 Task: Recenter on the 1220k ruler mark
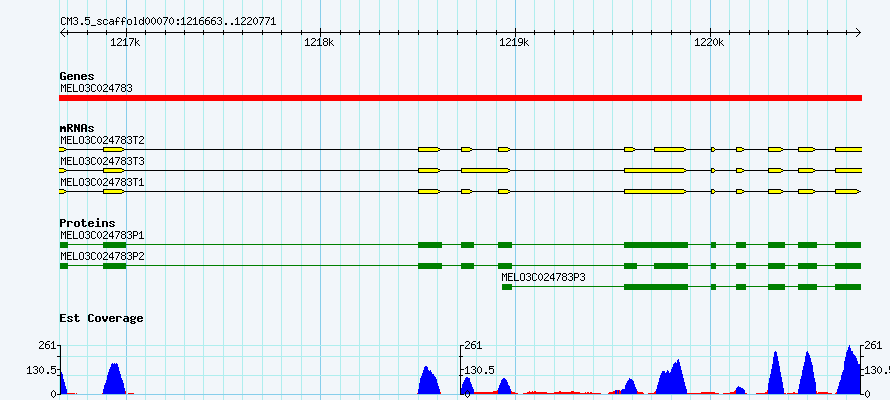coord(710,43)
